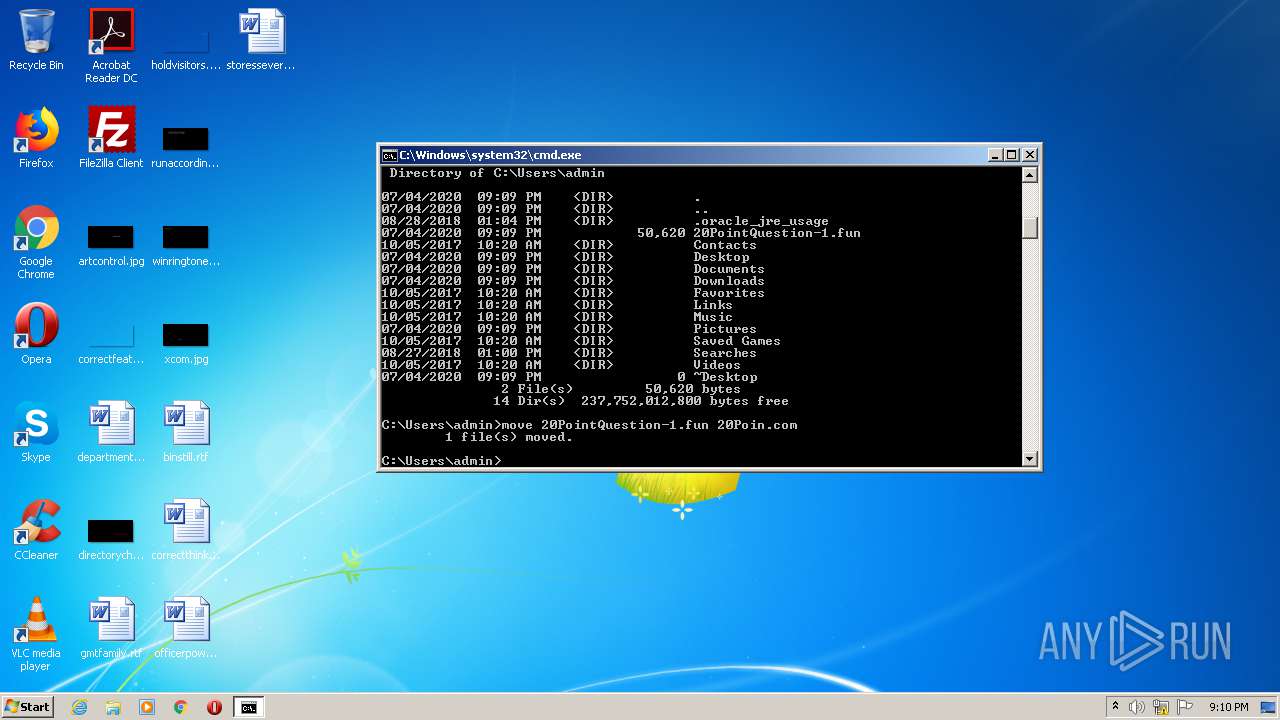1280x720 pixels.
Task: Click the cmd scrollbar thumb
Action: 1030,227
